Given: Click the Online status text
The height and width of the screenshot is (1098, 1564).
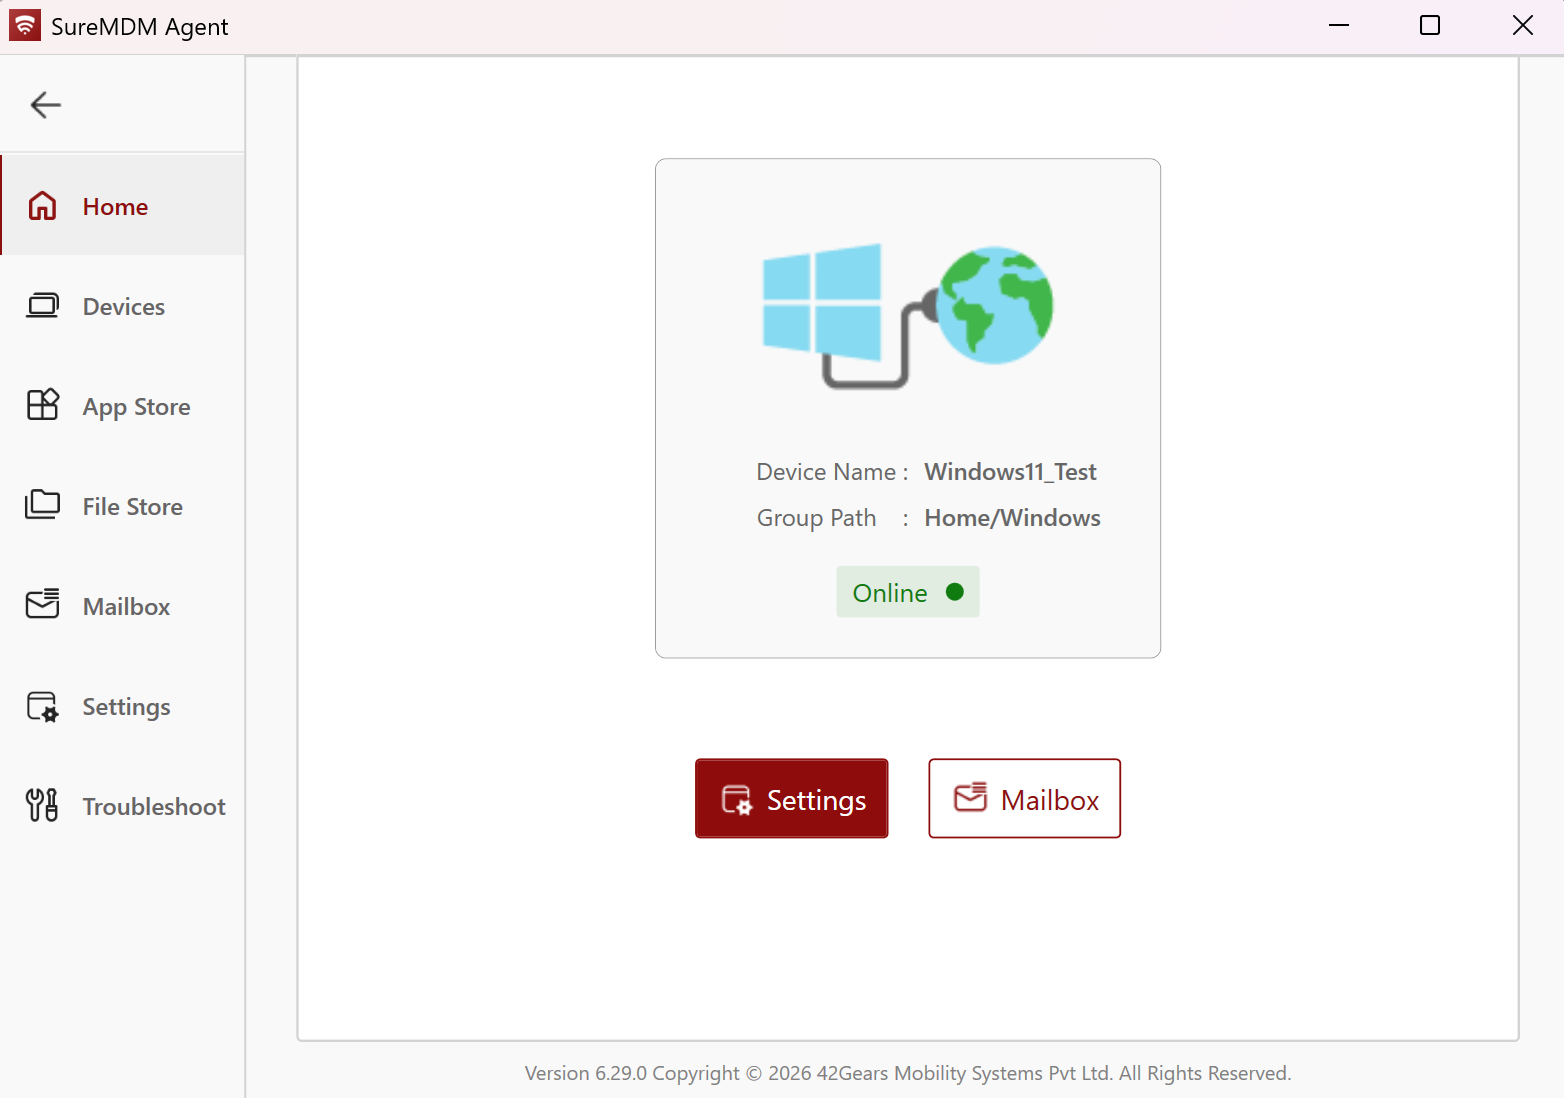Looking at the screenshot, I should click(x=890, y=593).
